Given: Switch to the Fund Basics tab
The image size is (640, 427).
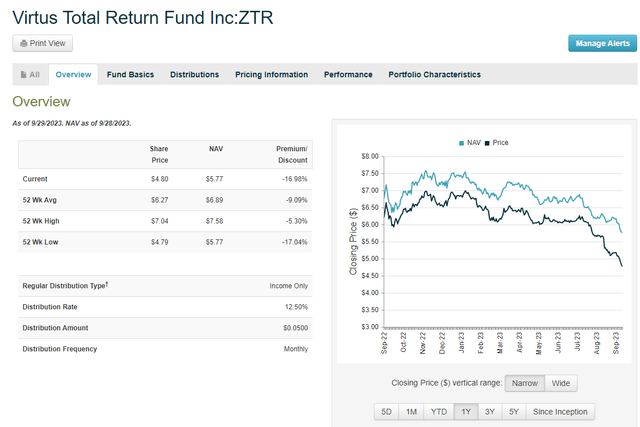Looking at the screenshot, I should click(129, 75).
